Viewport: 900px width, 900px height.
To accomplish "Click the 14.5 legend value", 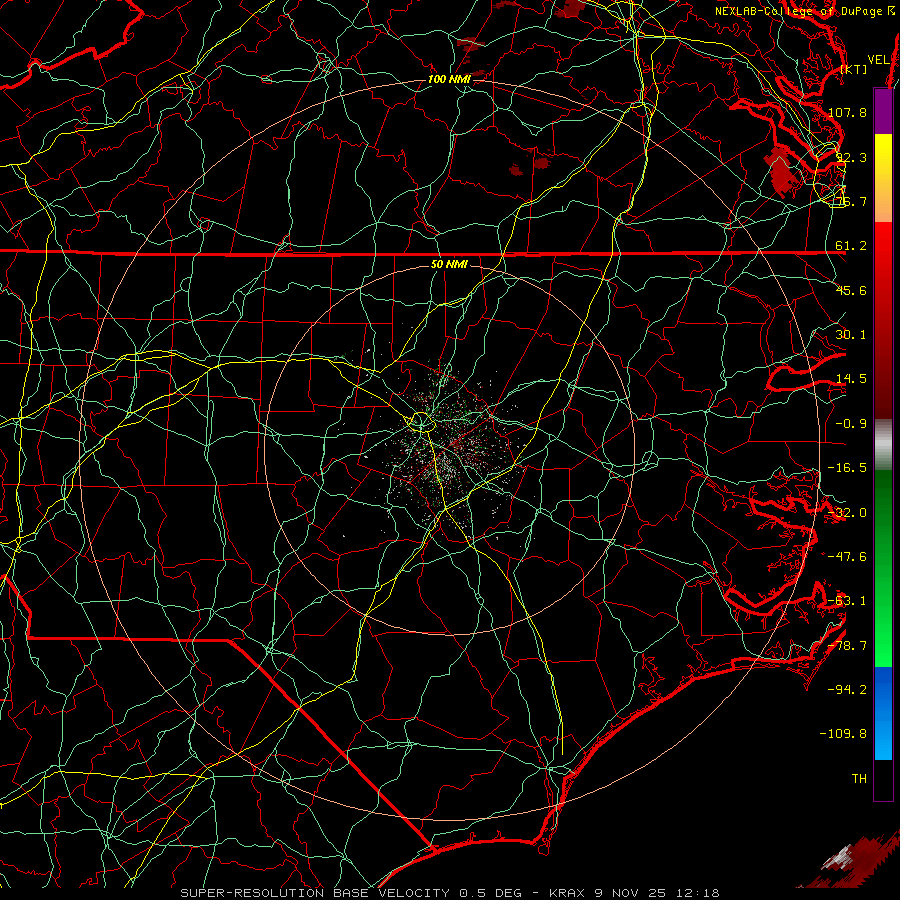I will point(851,379).
